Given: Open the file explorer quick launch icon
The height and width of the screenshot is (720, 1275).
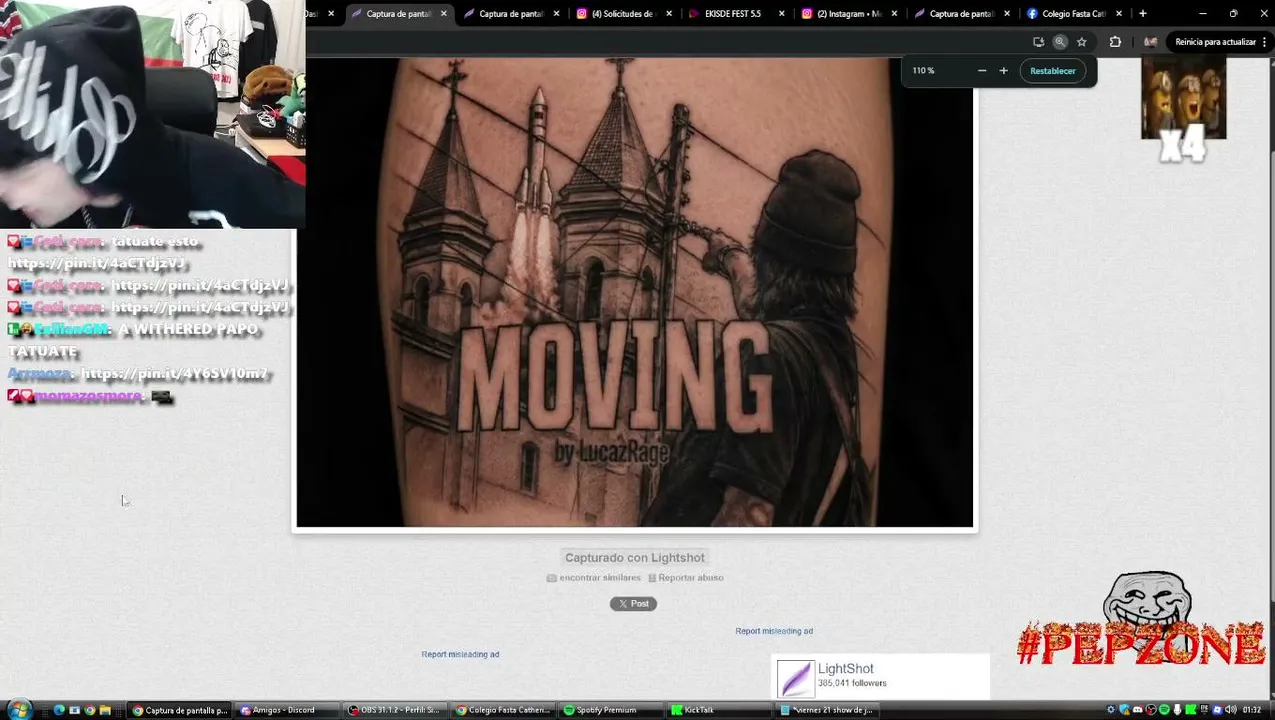Looking at the screenshot, I should click(104, 710).
